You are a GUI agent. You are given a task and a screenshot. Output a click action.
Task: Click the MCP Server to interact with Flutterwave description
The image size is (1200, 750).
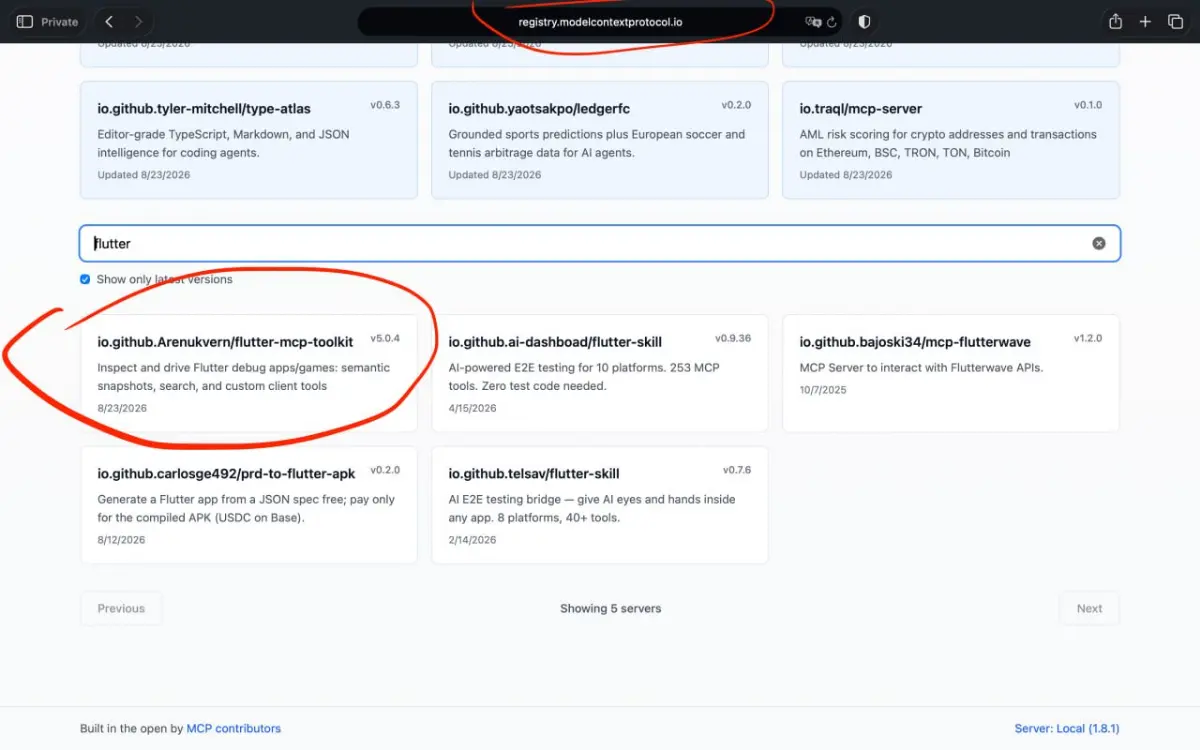click(921, 367)
